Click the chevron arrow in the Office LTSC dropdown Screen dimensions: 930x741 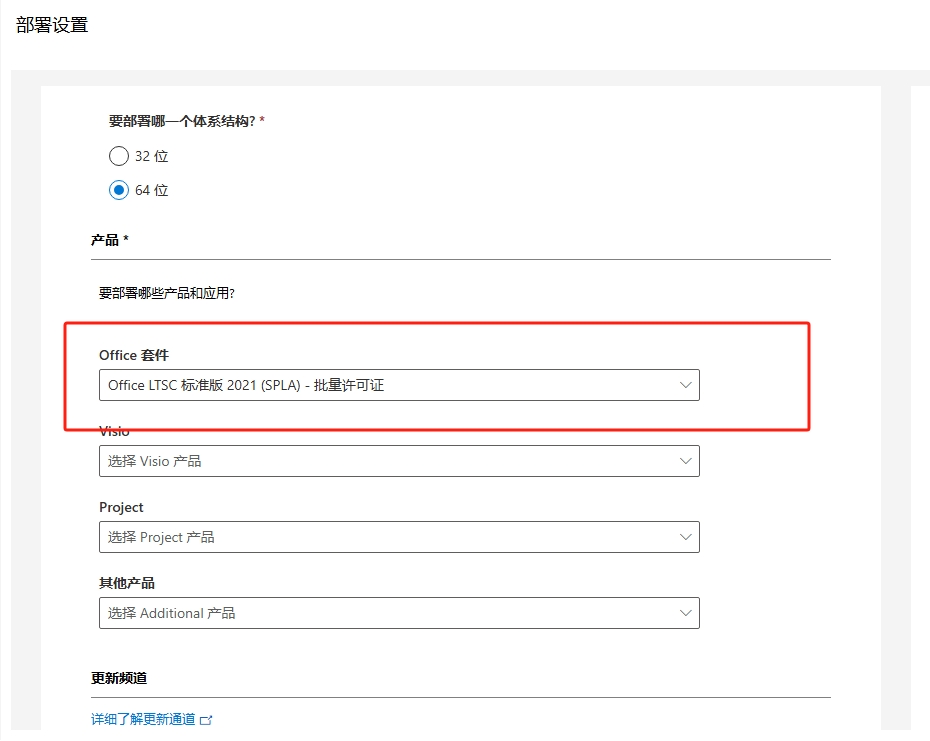[x=686, y=385]
